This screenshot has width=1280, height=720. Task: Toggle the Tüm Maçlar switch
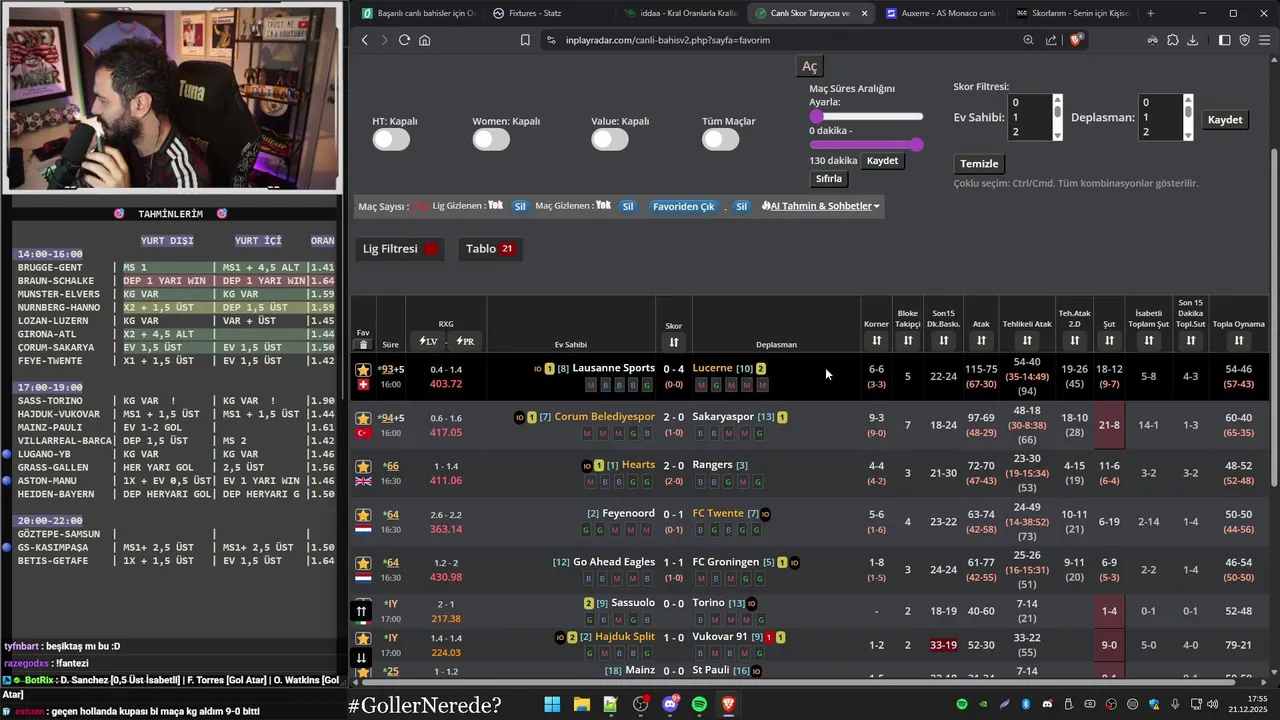(x=720, y=140)
